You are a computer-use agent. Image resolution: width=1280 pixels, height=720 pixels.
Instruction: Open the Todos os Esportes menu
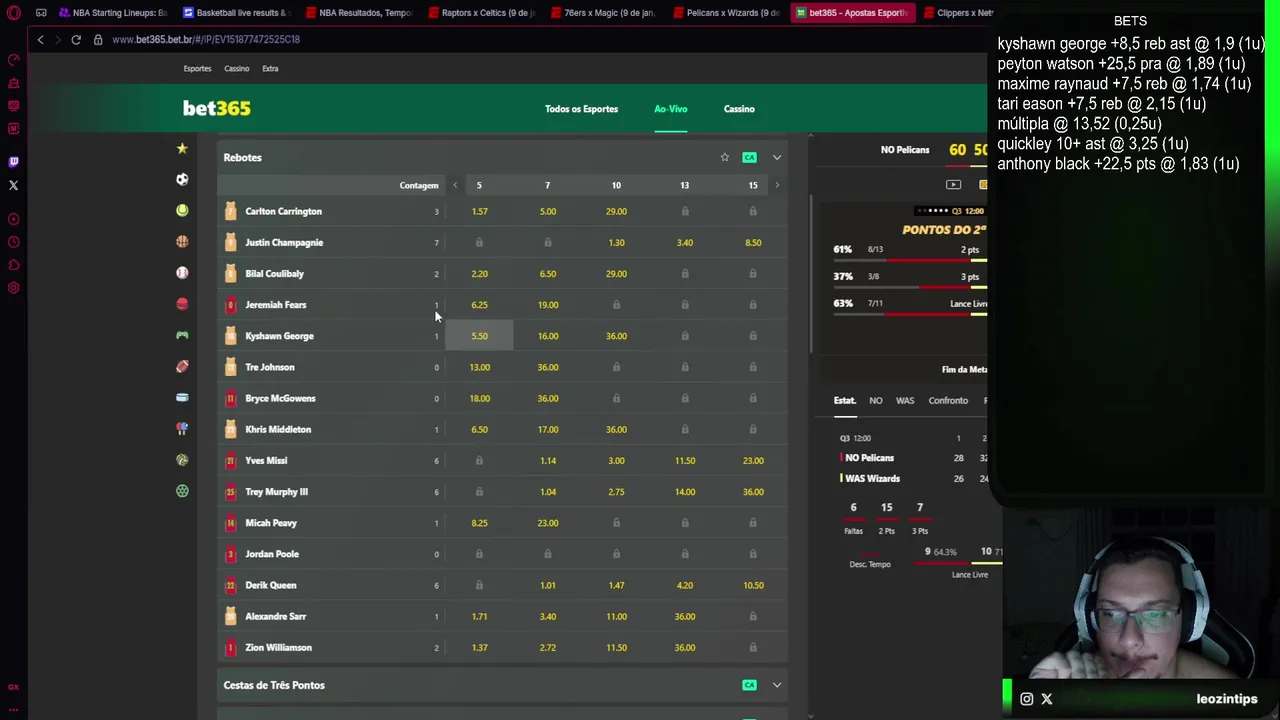click(581, 109)
